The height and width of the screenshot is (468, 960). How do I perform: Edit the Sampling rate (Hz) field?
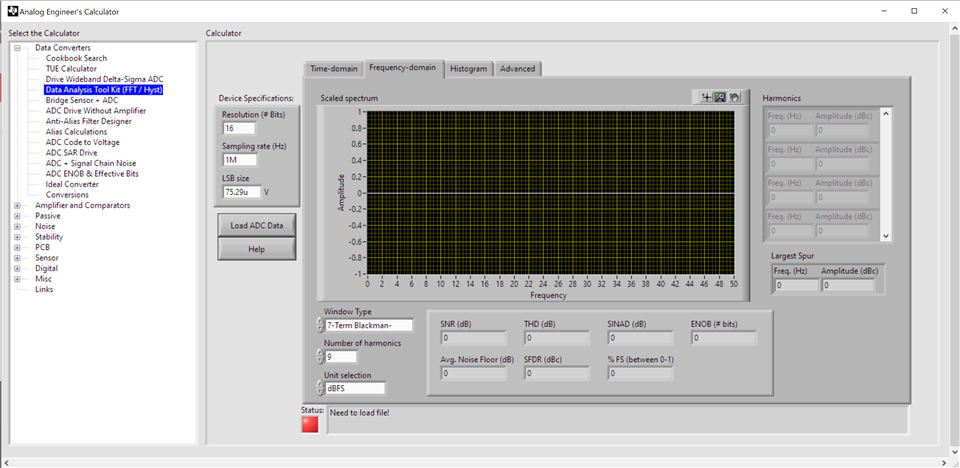pos(240,160)
